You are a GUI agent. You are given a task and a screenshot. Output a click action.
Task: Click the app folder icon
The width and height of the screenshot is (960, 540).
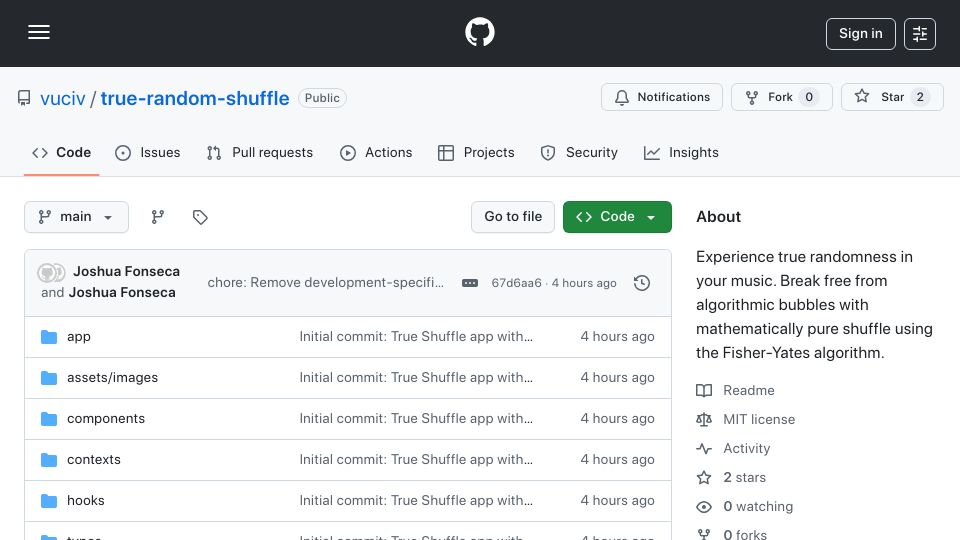tap(49, 337)
